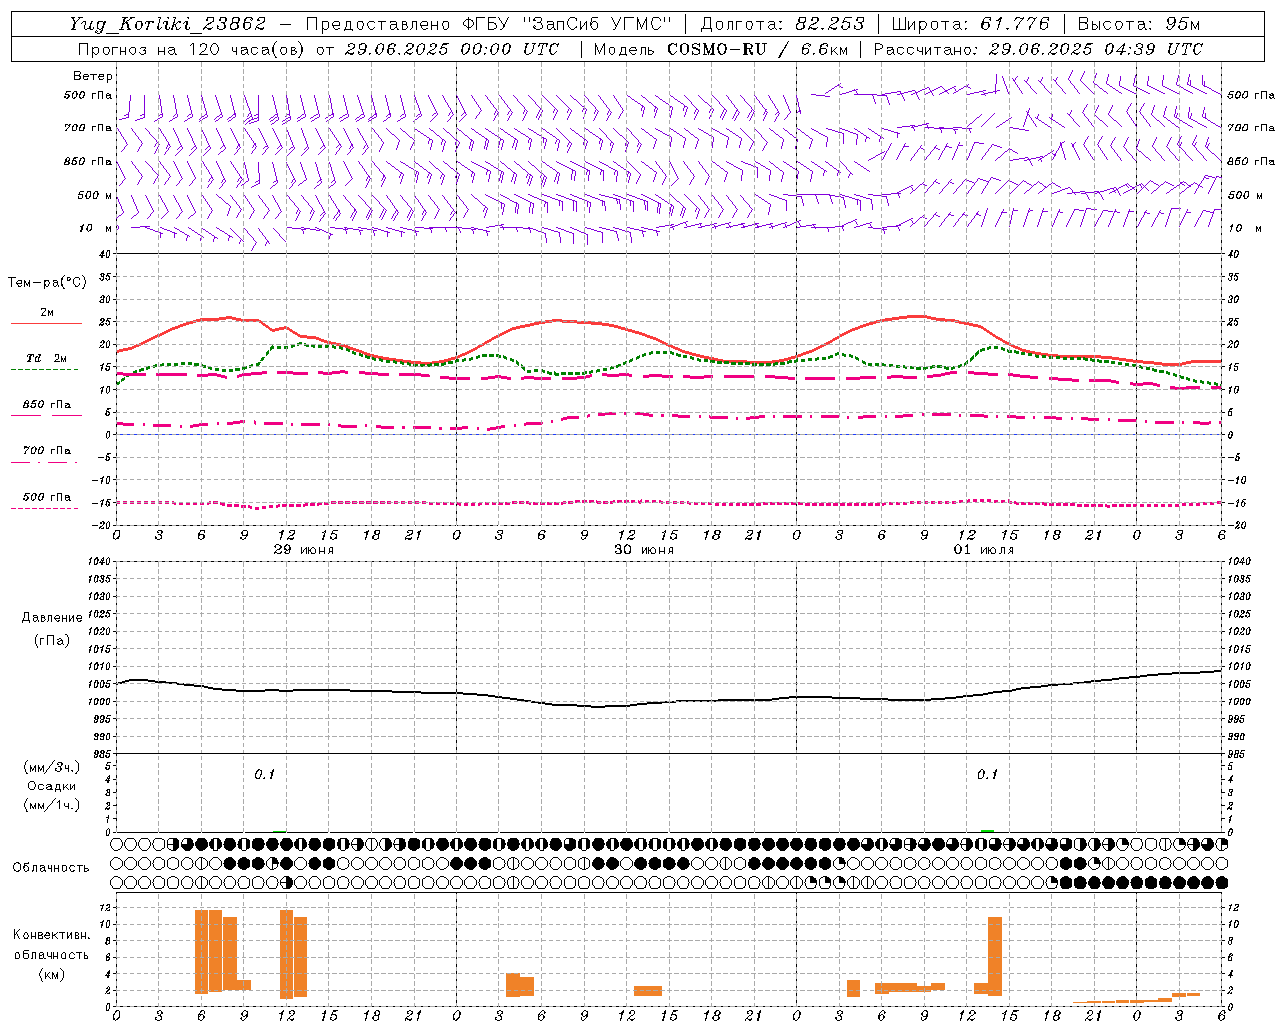1280x1024 pixels.
Task: Click the small green precipitation bar on 01 июля
Action: tap(987, 831)
